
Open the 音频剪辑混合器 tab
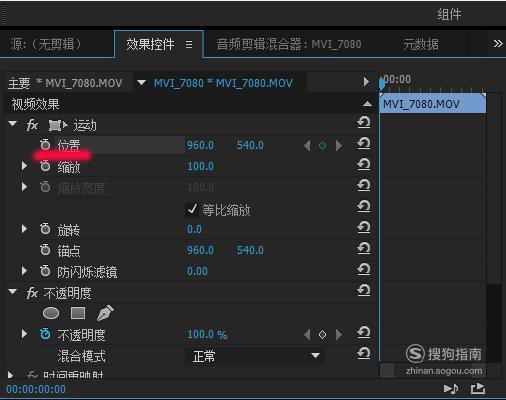289,44
